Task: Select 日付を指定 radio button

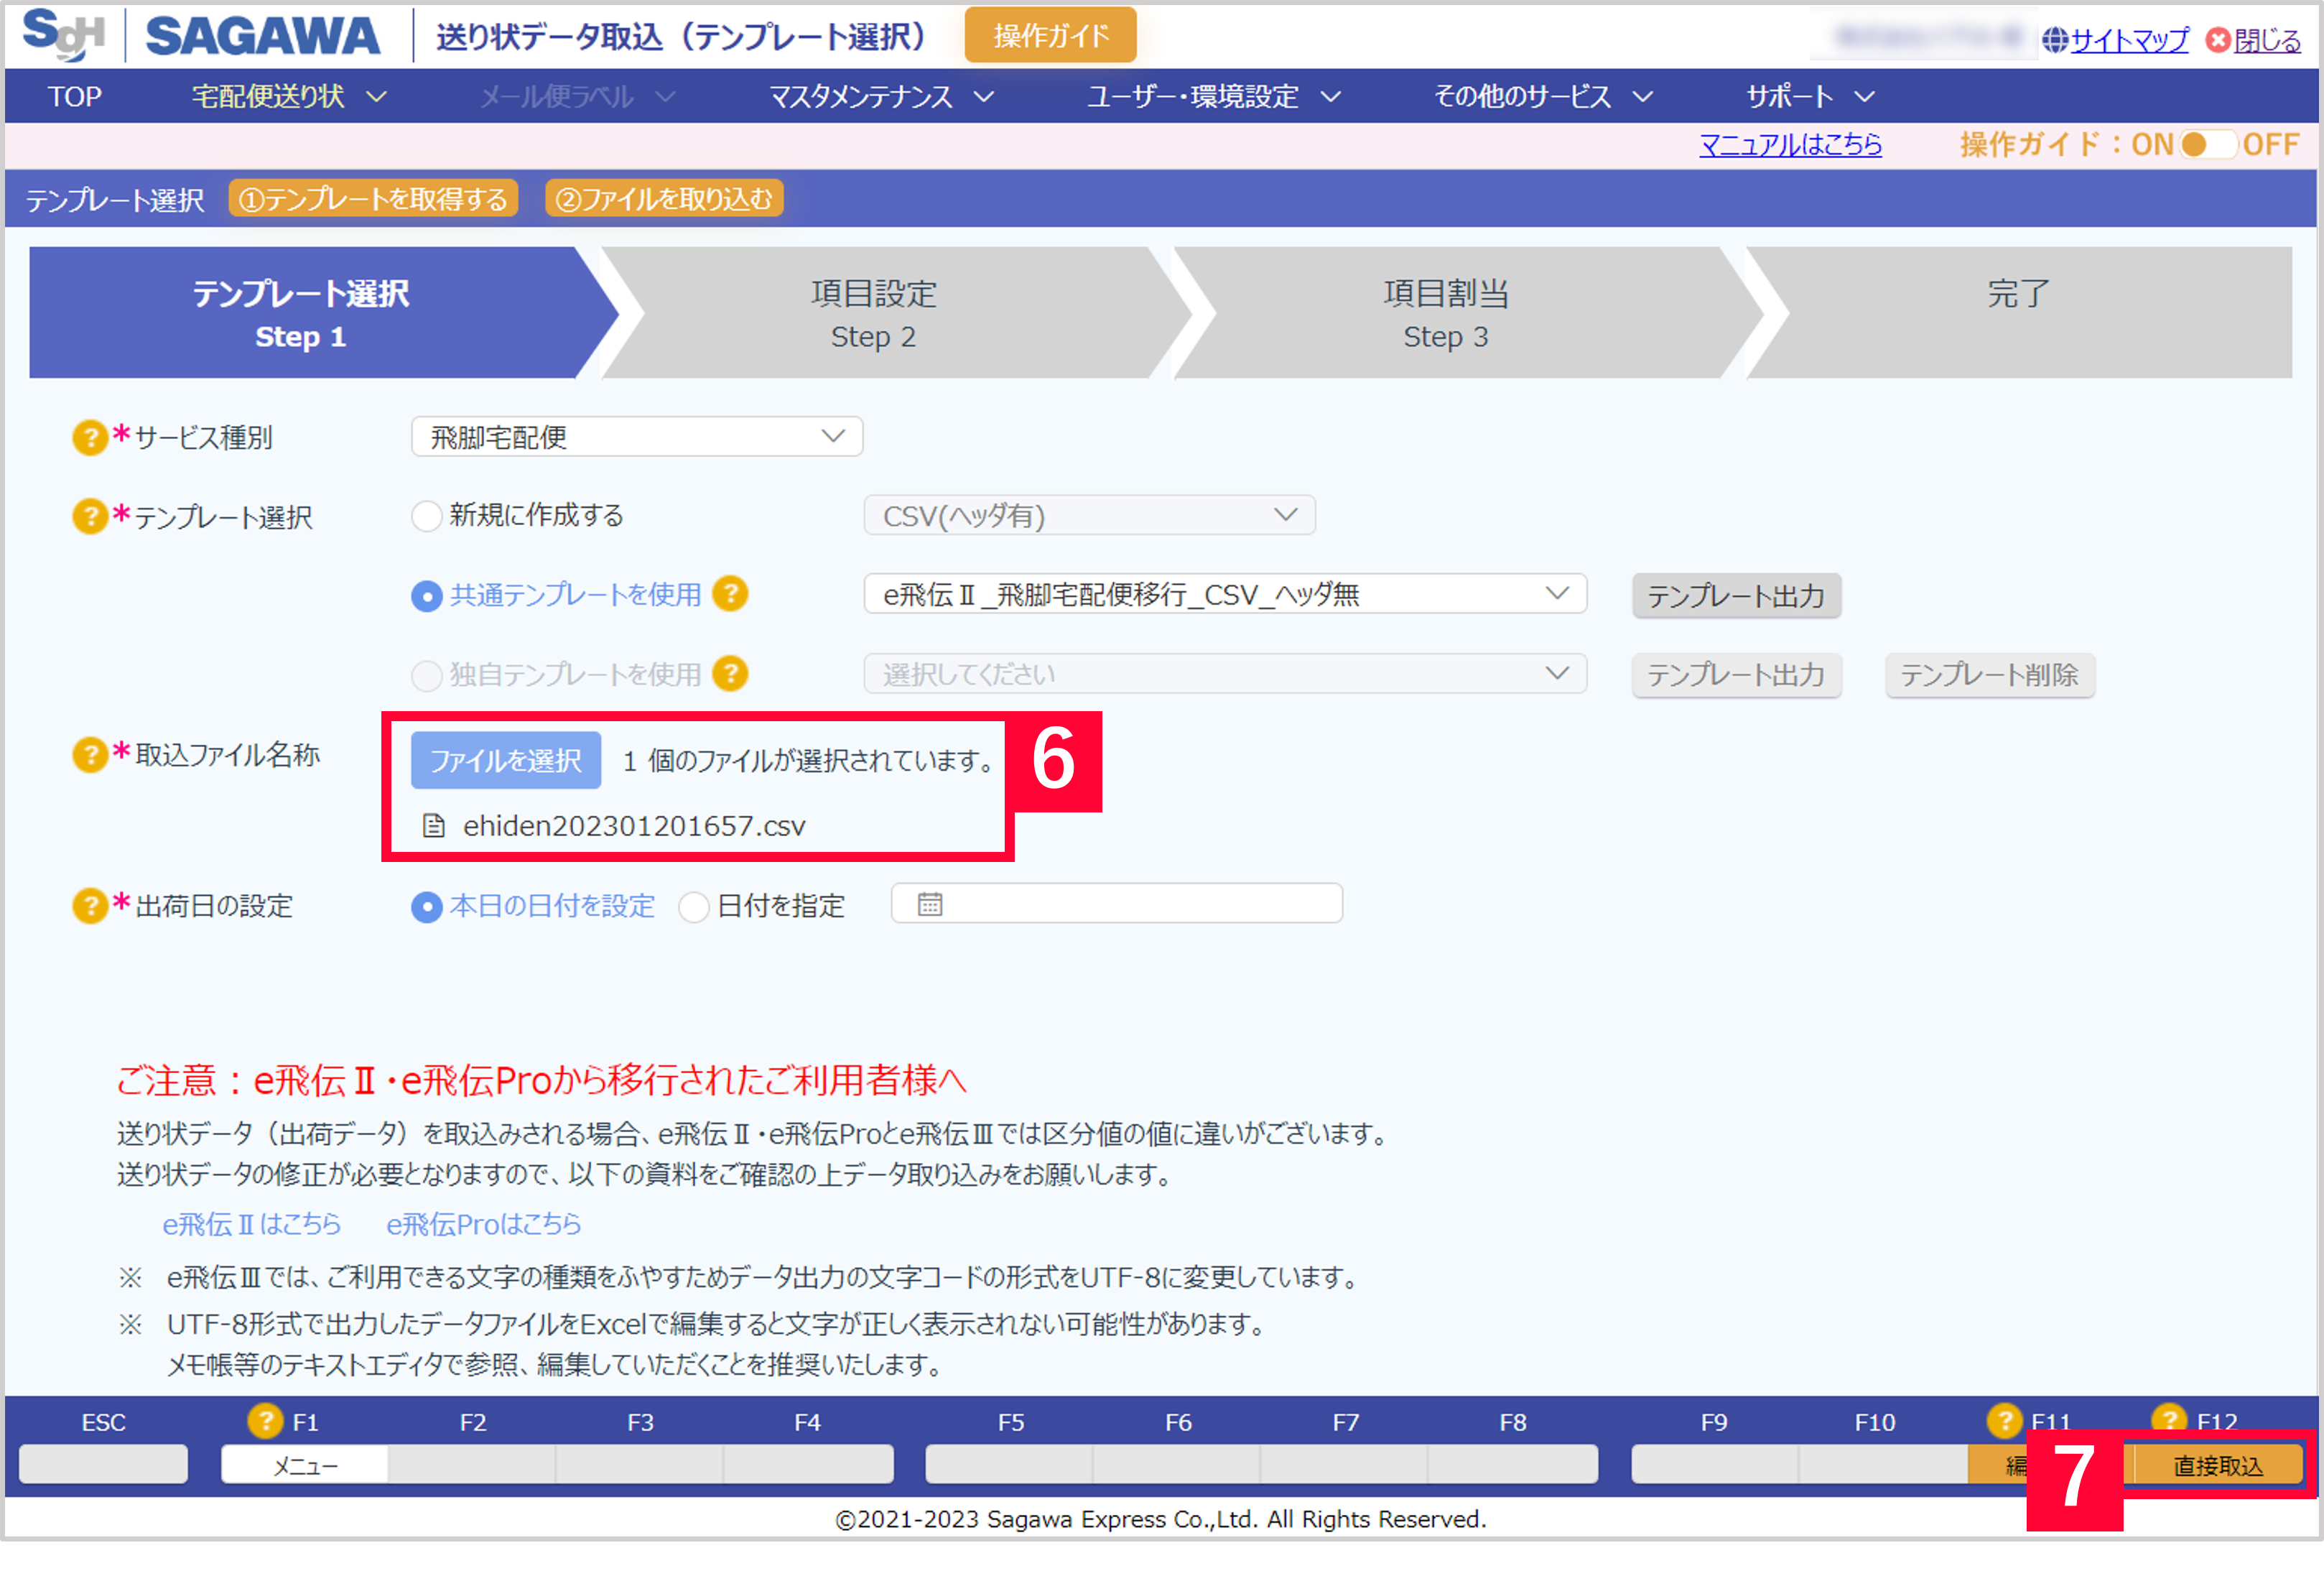Action: coord(694,907)
